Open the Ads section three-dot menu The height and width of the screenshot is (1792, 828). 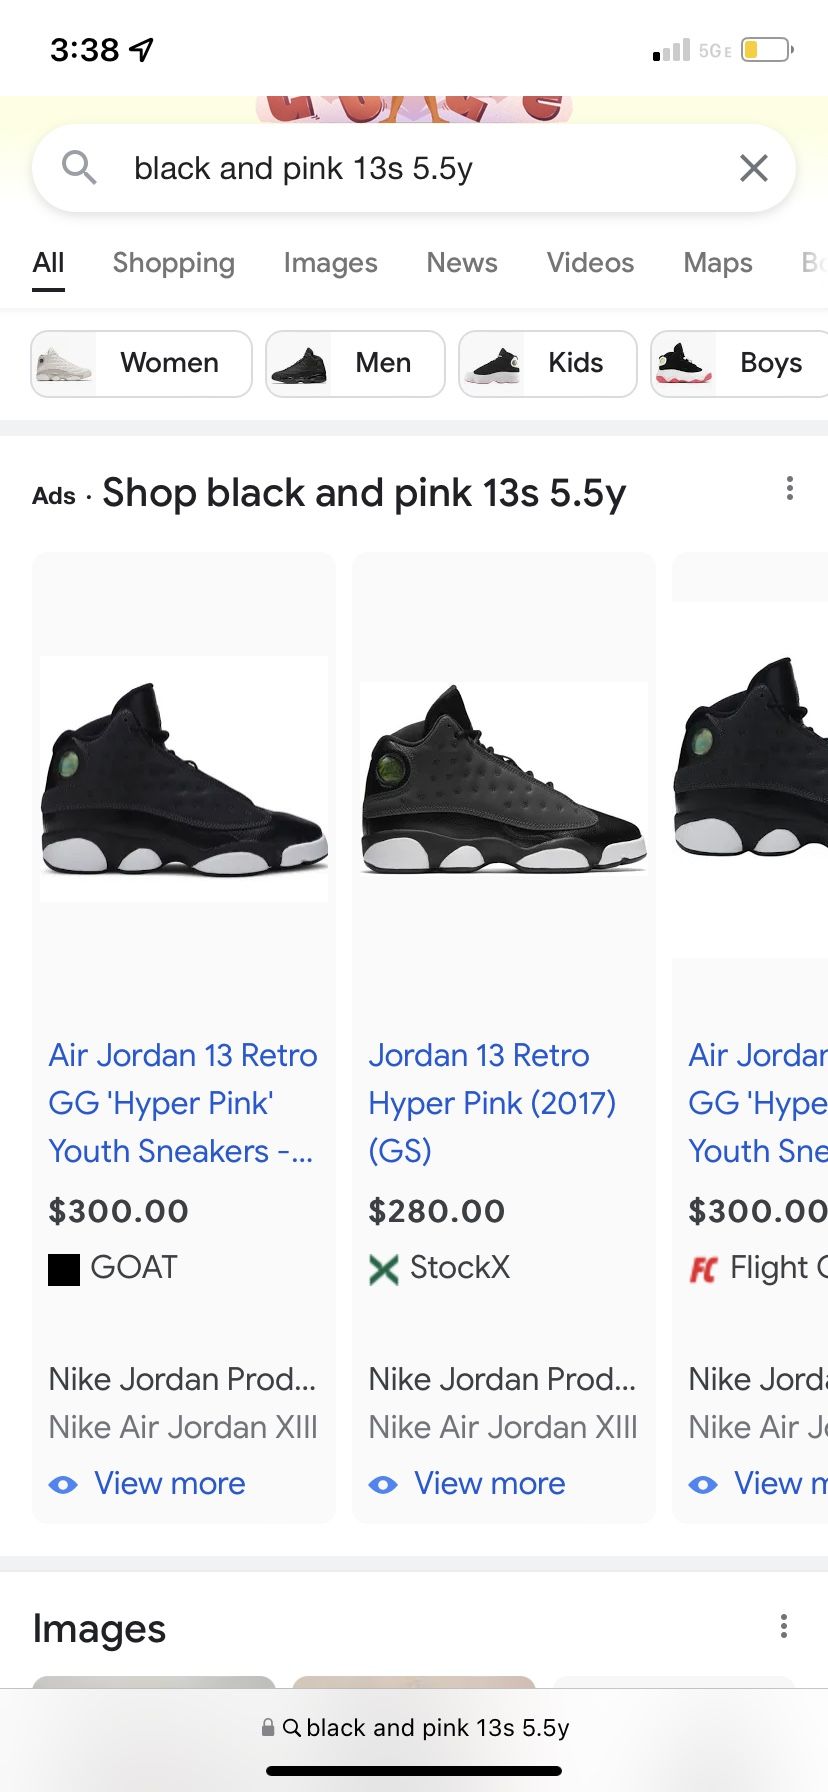pos(790,489)
